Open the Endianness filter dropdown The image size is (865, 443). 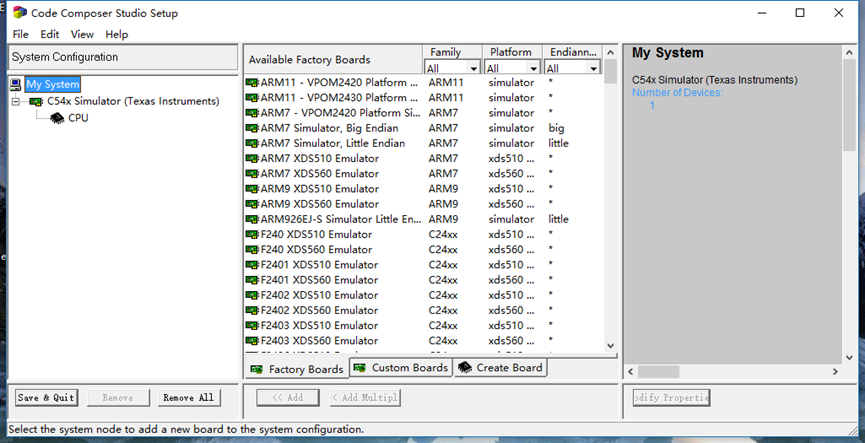[594, 68]
